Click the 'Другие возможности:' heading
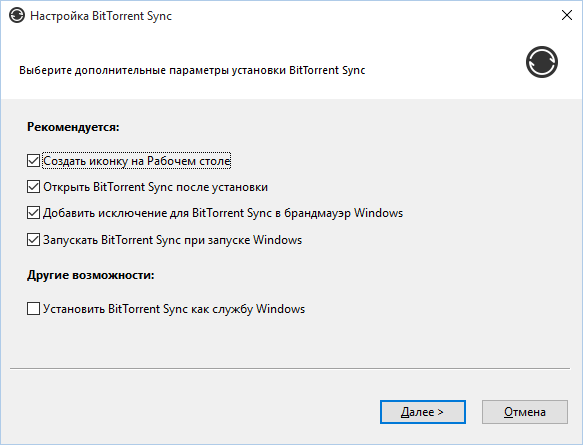 coord(91,275)
